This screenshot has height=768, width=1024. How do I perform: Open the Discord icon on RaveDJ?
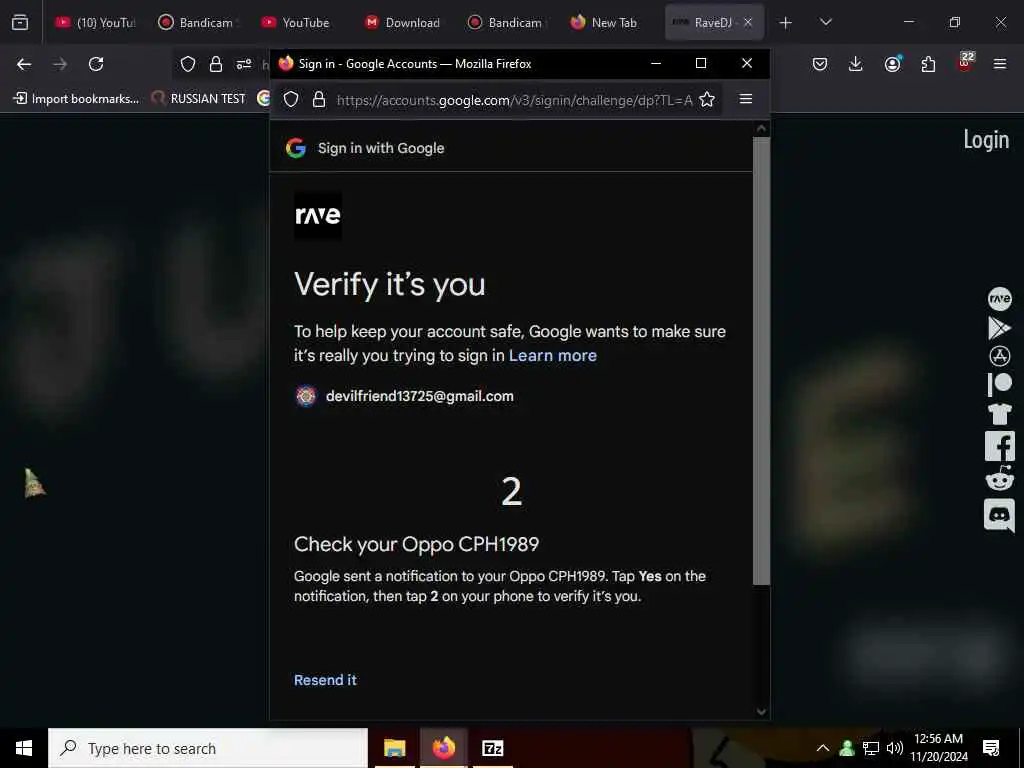coord(999,515)
